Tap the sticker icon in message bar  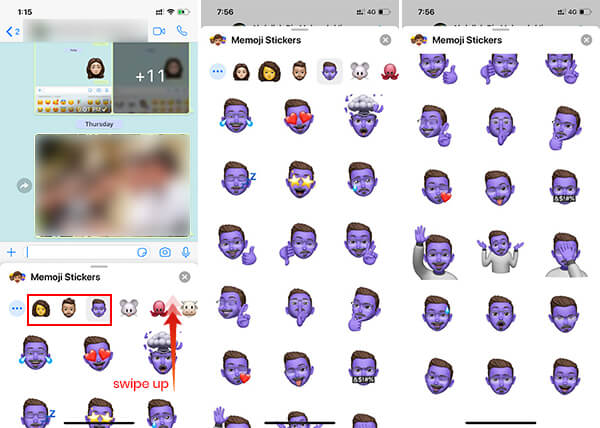[x=142, y=252]
